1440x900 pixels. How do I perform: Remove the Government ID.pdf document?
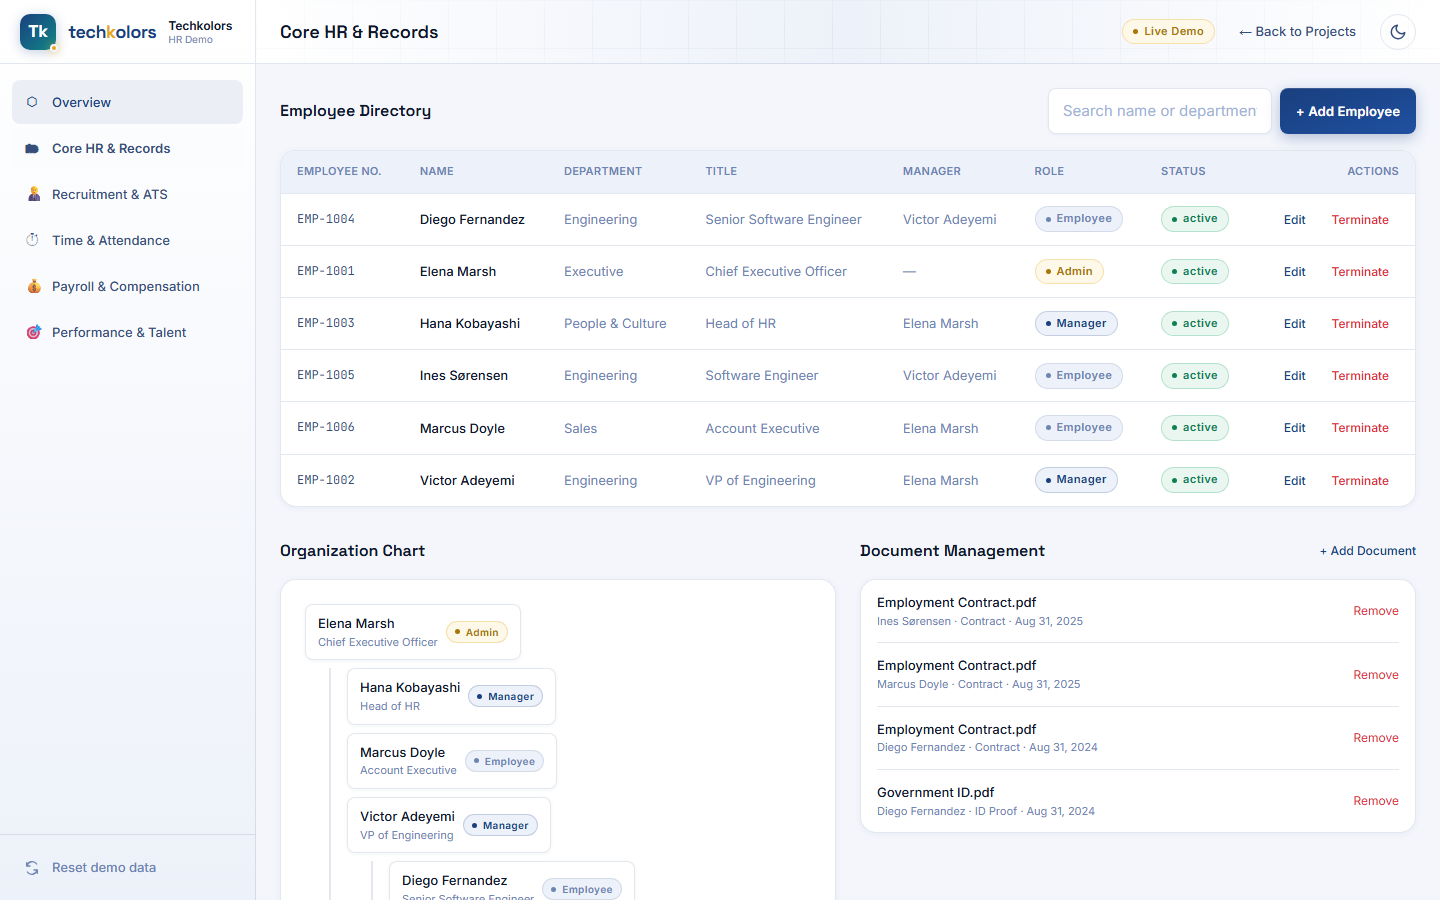1376,801
